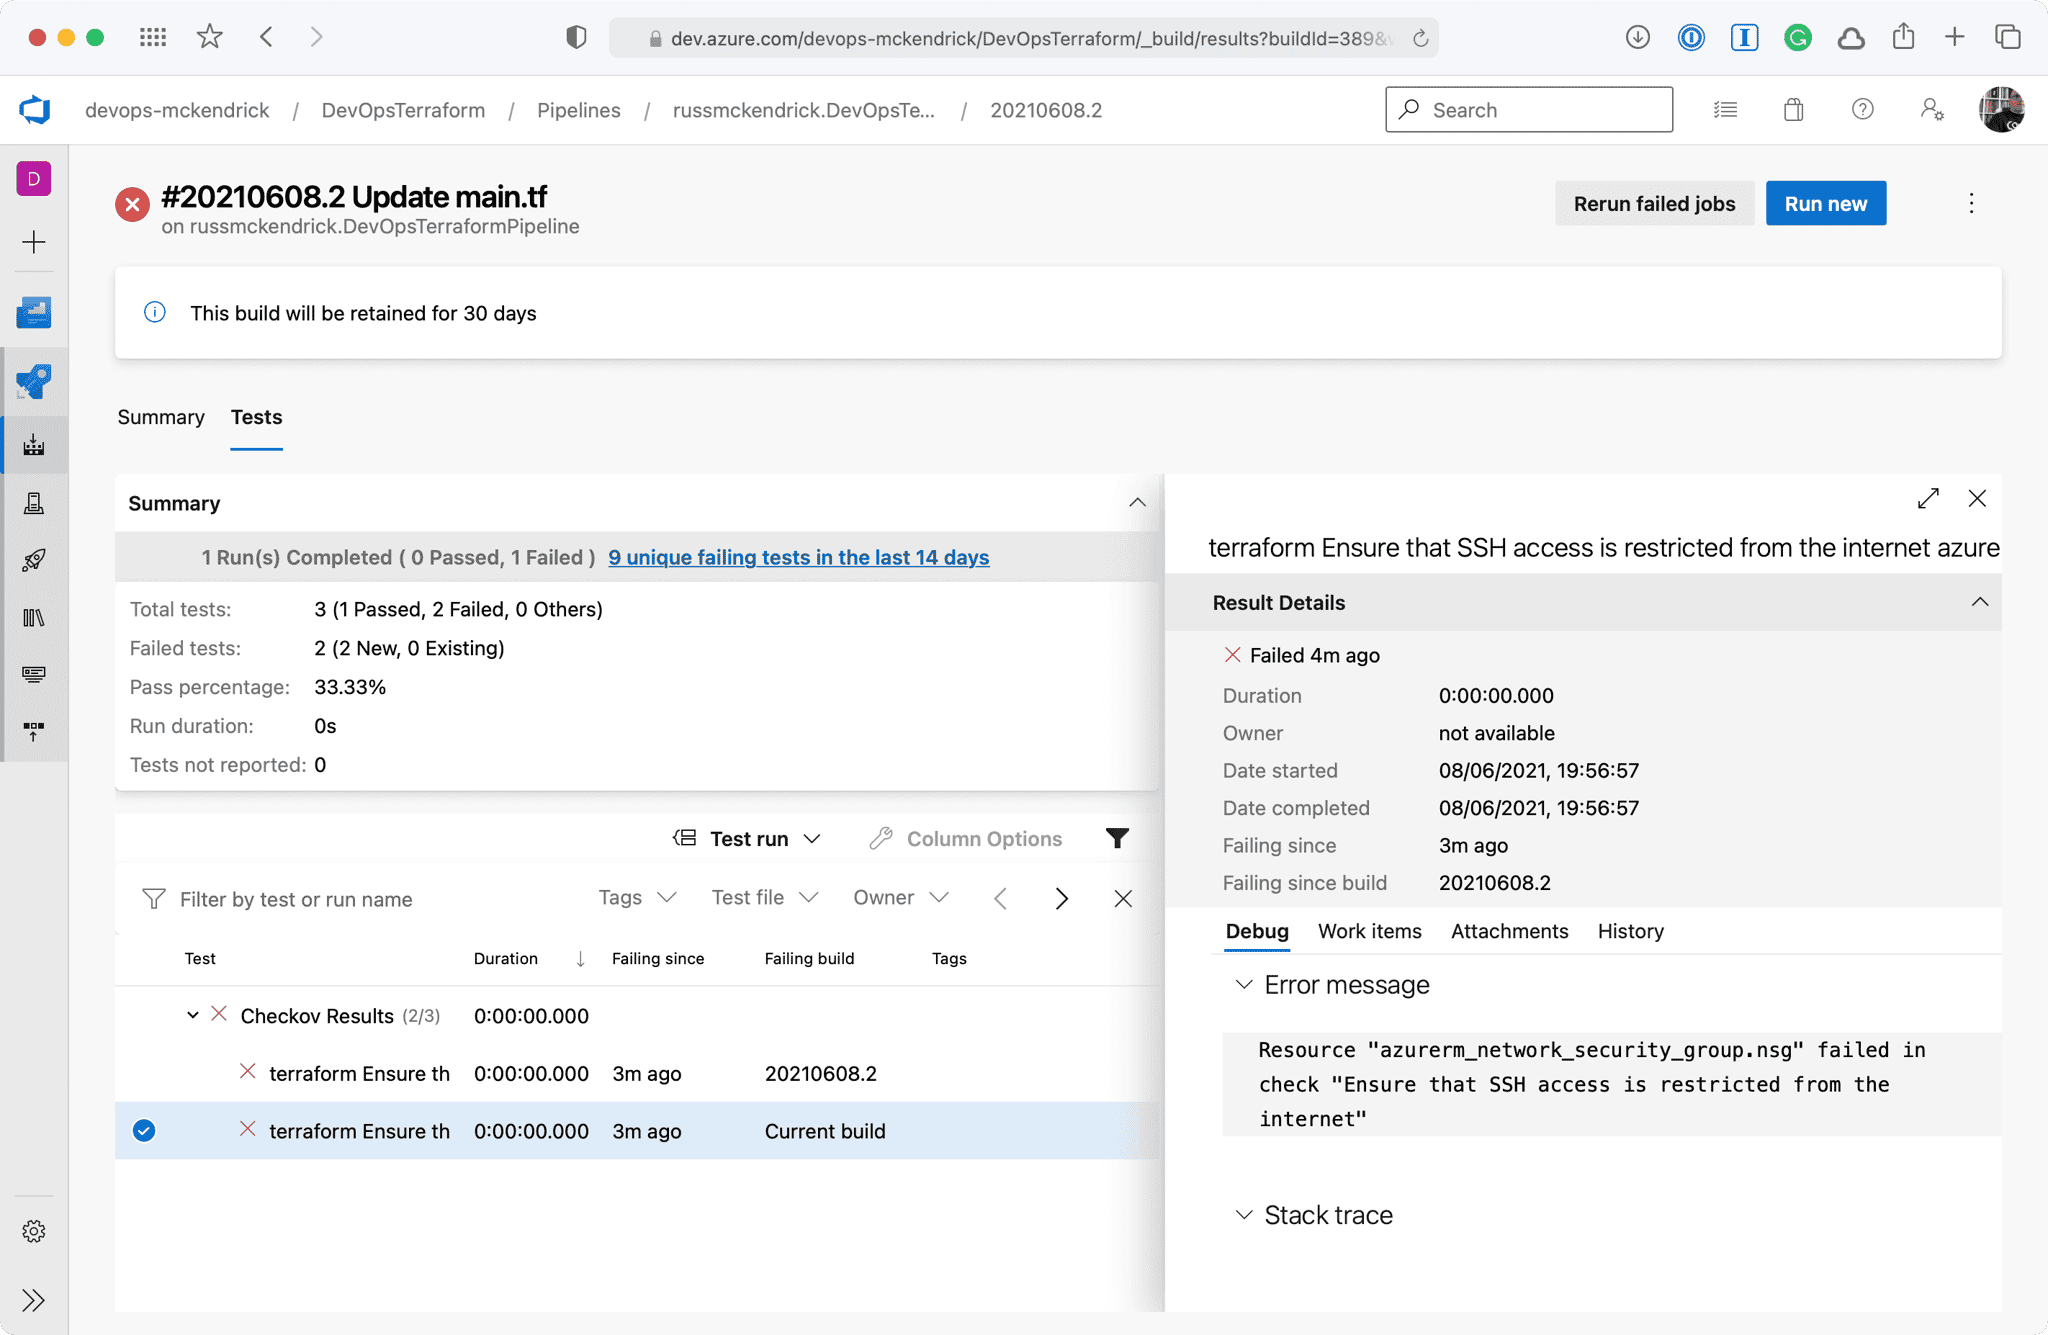Click the filter funnel icon beside Column Options
The width and height of the screenshot is (2048, 1335).
pos(1117,838)
